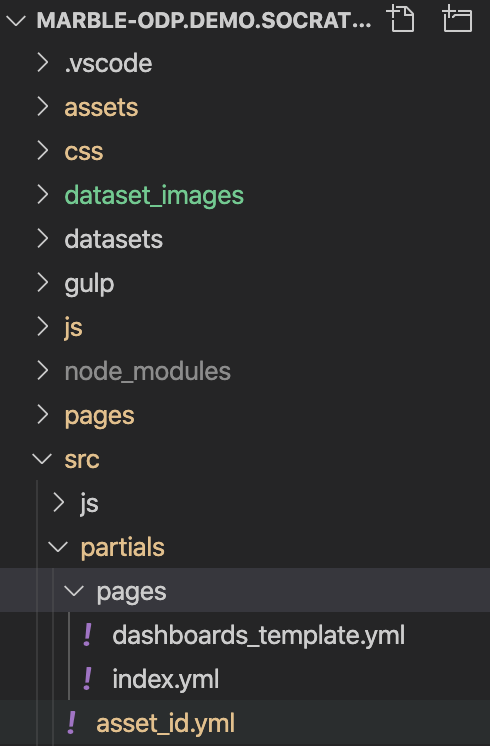490x746 pixels.
Task: Expand the .vscode folder chevron
Action: tap(43, 63)
